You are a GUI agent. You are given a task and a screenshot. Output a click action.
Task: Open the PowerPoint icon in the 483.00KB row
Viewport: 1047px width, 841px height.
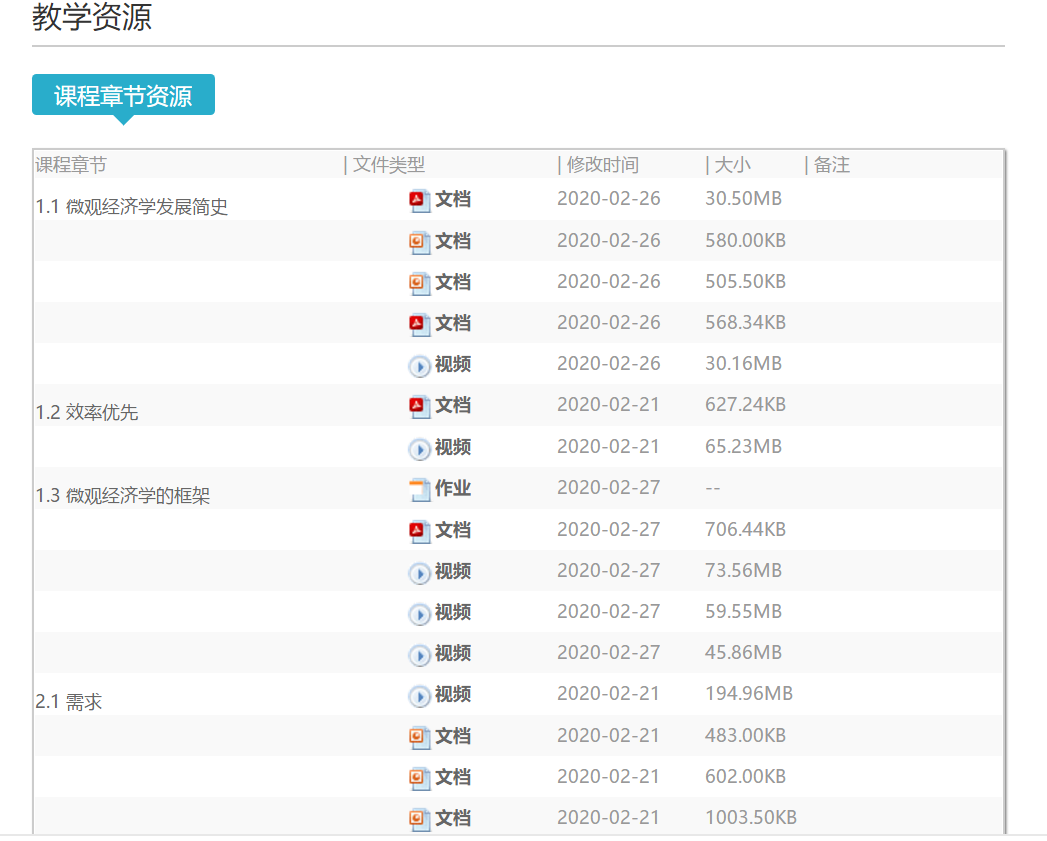[419, 737]
